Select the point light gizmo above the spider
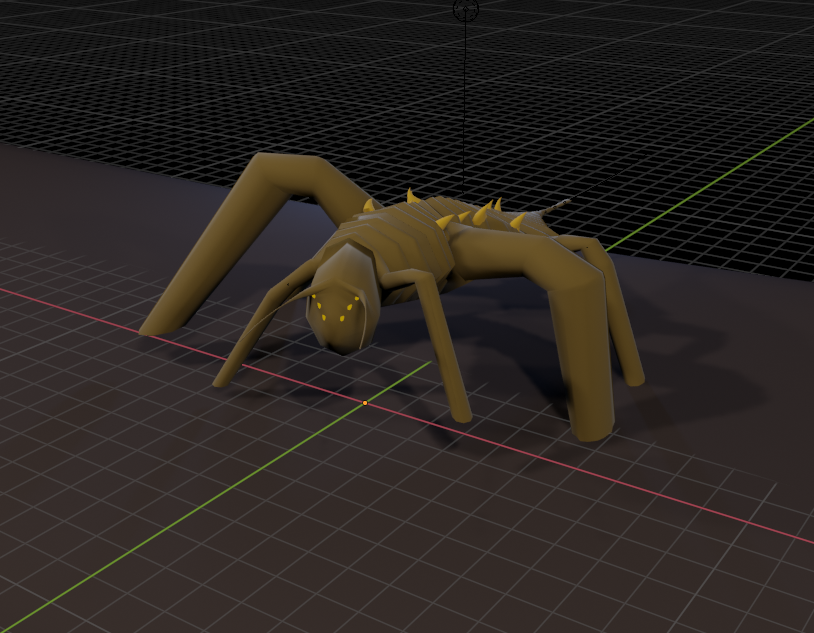Screen dimensions: 814x633 pyautogui.click(x=466, y=9)
